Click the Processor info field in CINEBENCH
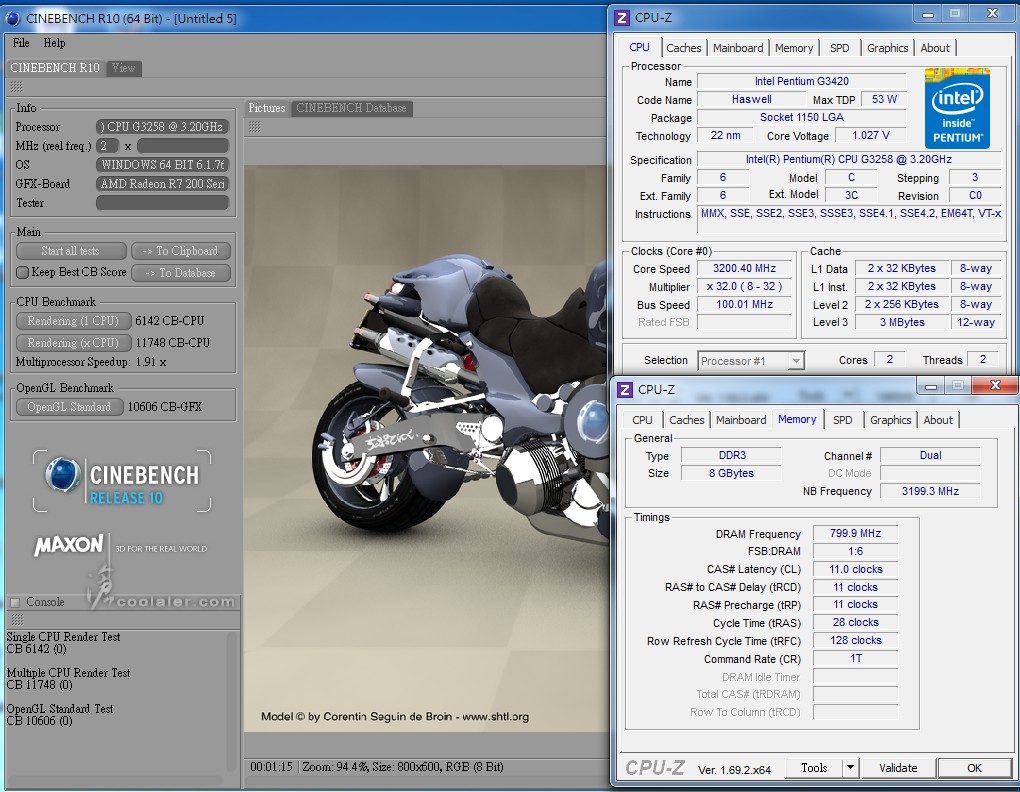The height and width of the screenshot is (792, 1020). (x=163, y=127)
